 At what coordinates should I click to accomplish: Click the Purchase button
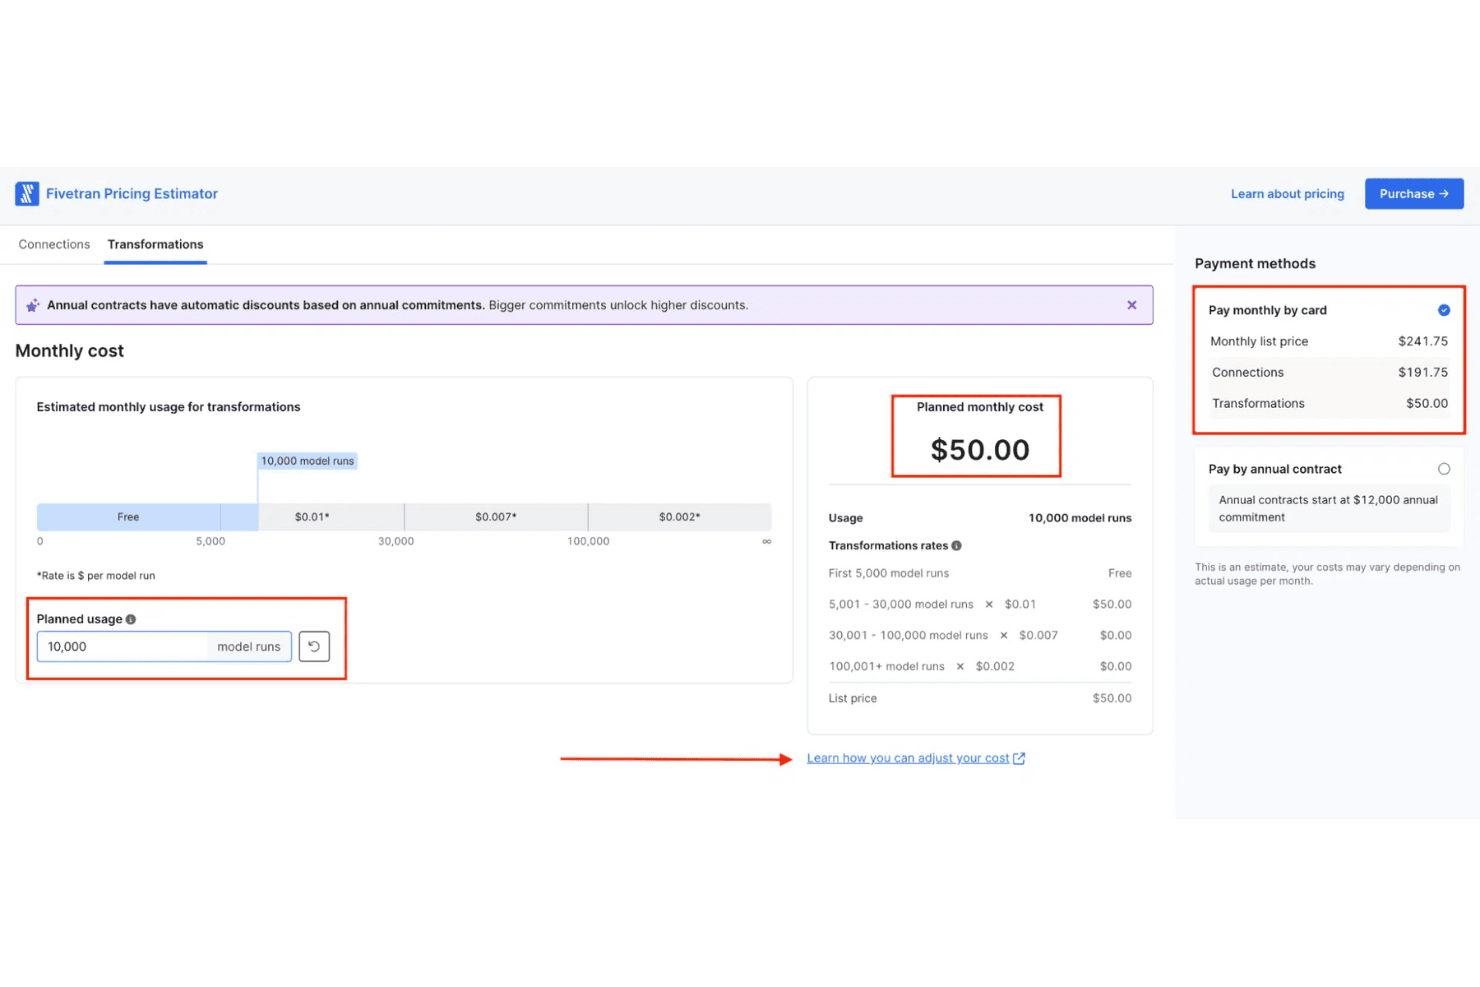click(x=1414, y=194)
